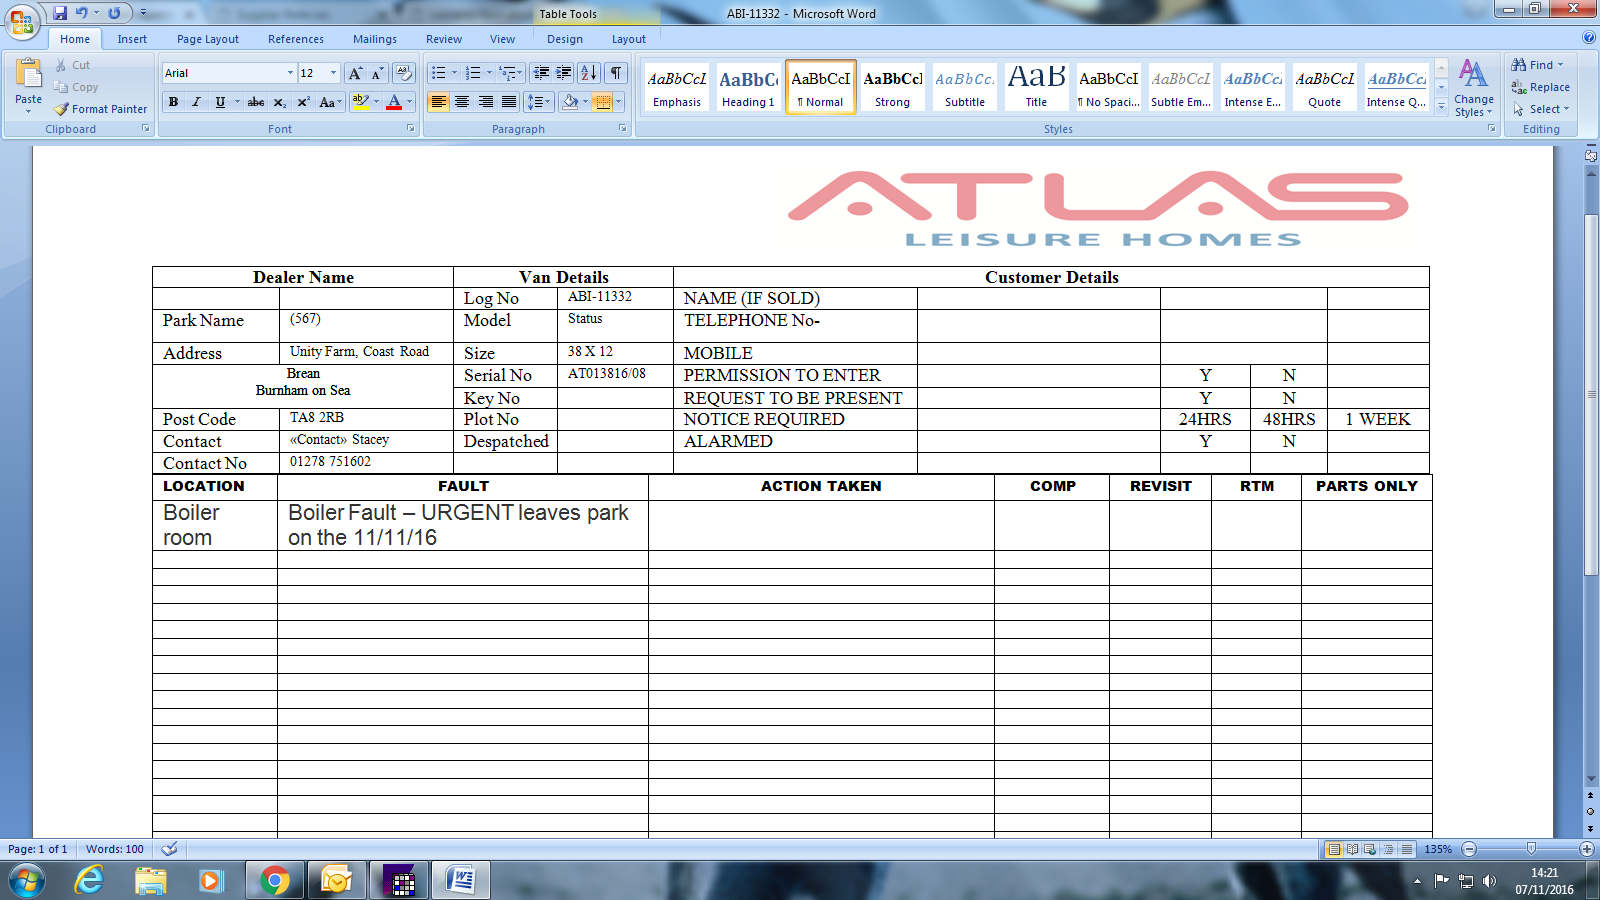Toggle Bold formatting
Image resolution: width=1600 pixels, height=900 pixels.
(174, 102)
